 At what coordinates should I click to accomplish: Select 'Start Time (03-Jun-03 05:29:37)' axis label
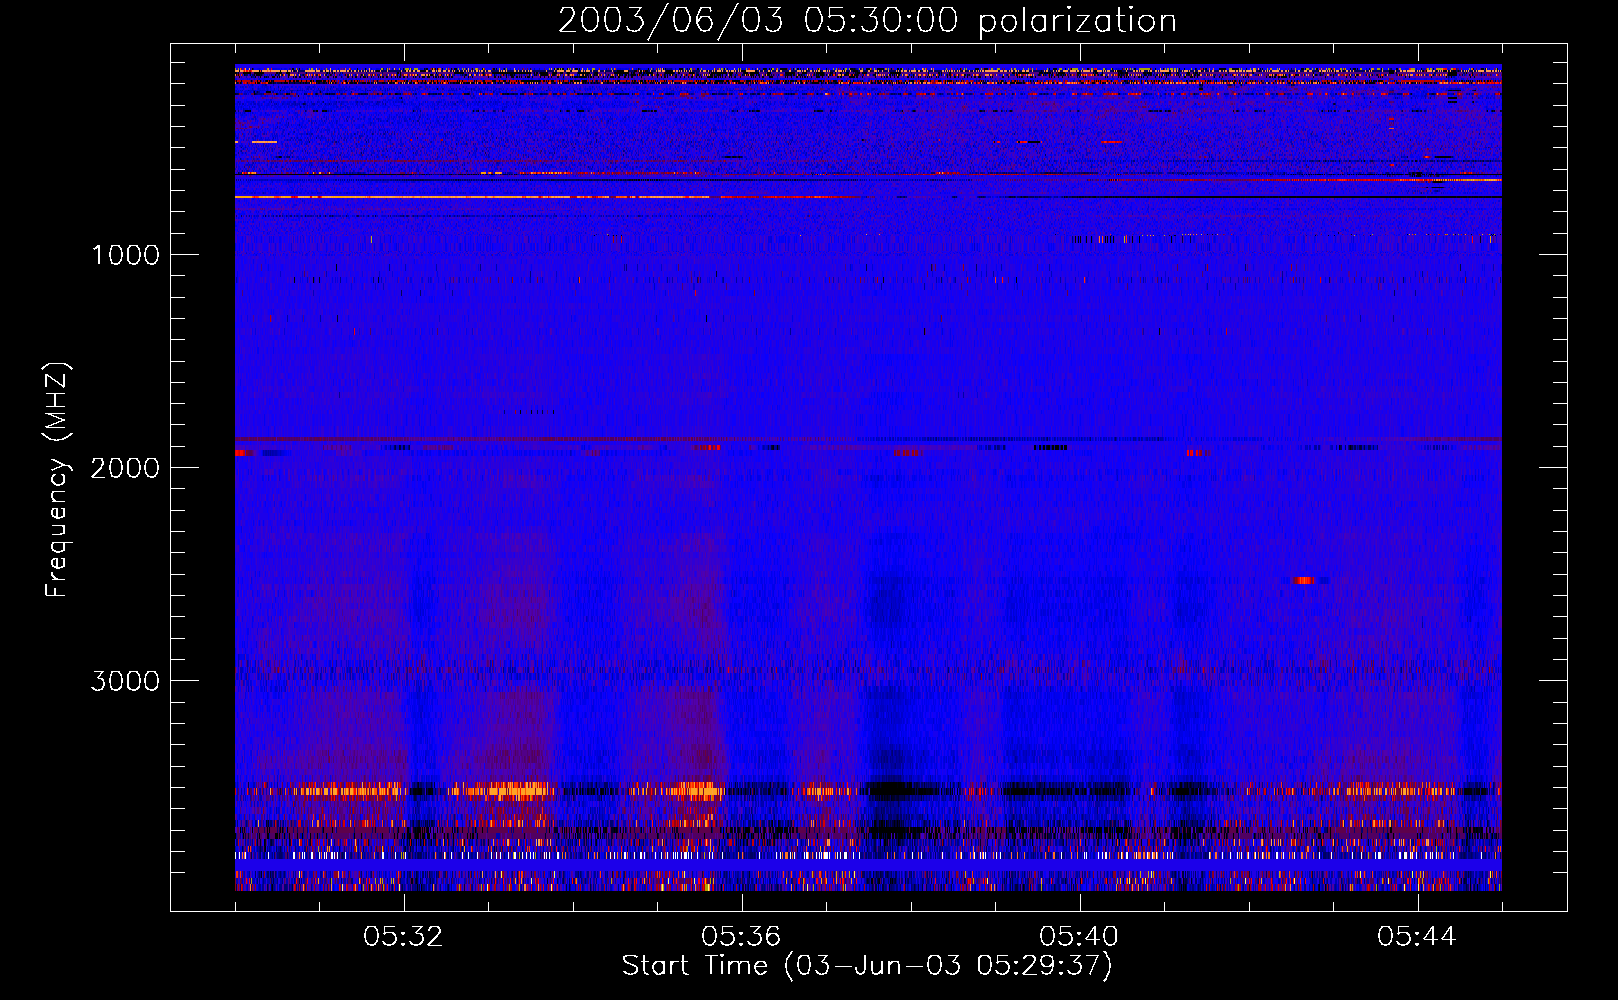click(x=867, y=966)
